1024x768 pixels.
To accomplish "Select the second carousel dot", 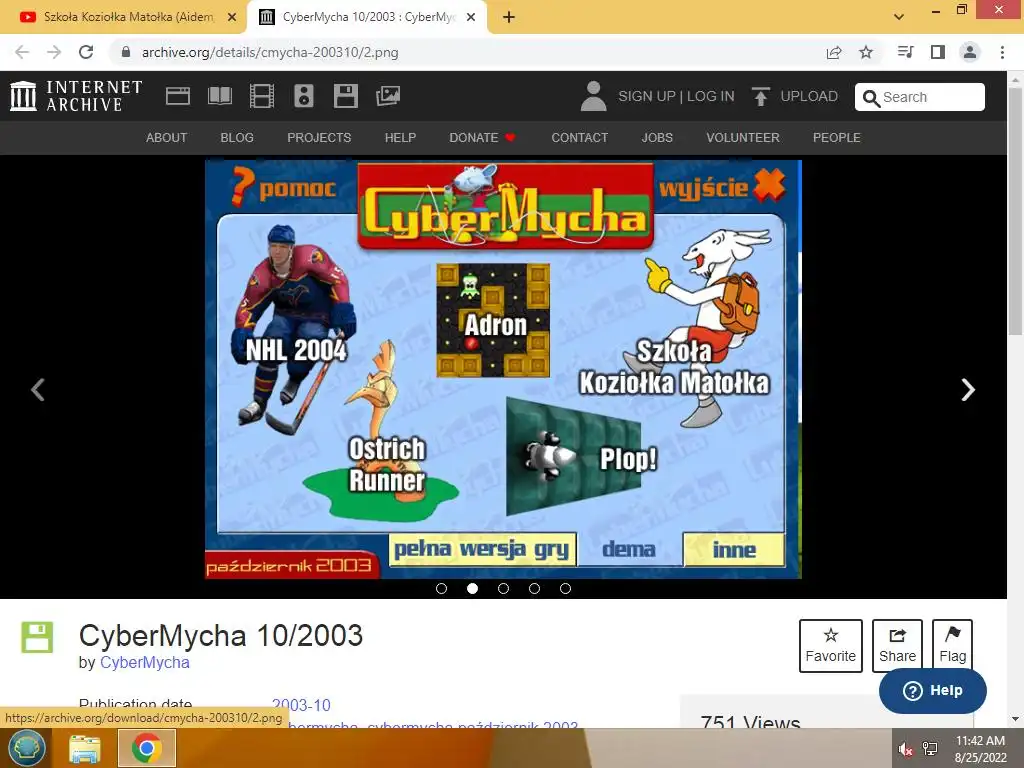I will 472,588.
